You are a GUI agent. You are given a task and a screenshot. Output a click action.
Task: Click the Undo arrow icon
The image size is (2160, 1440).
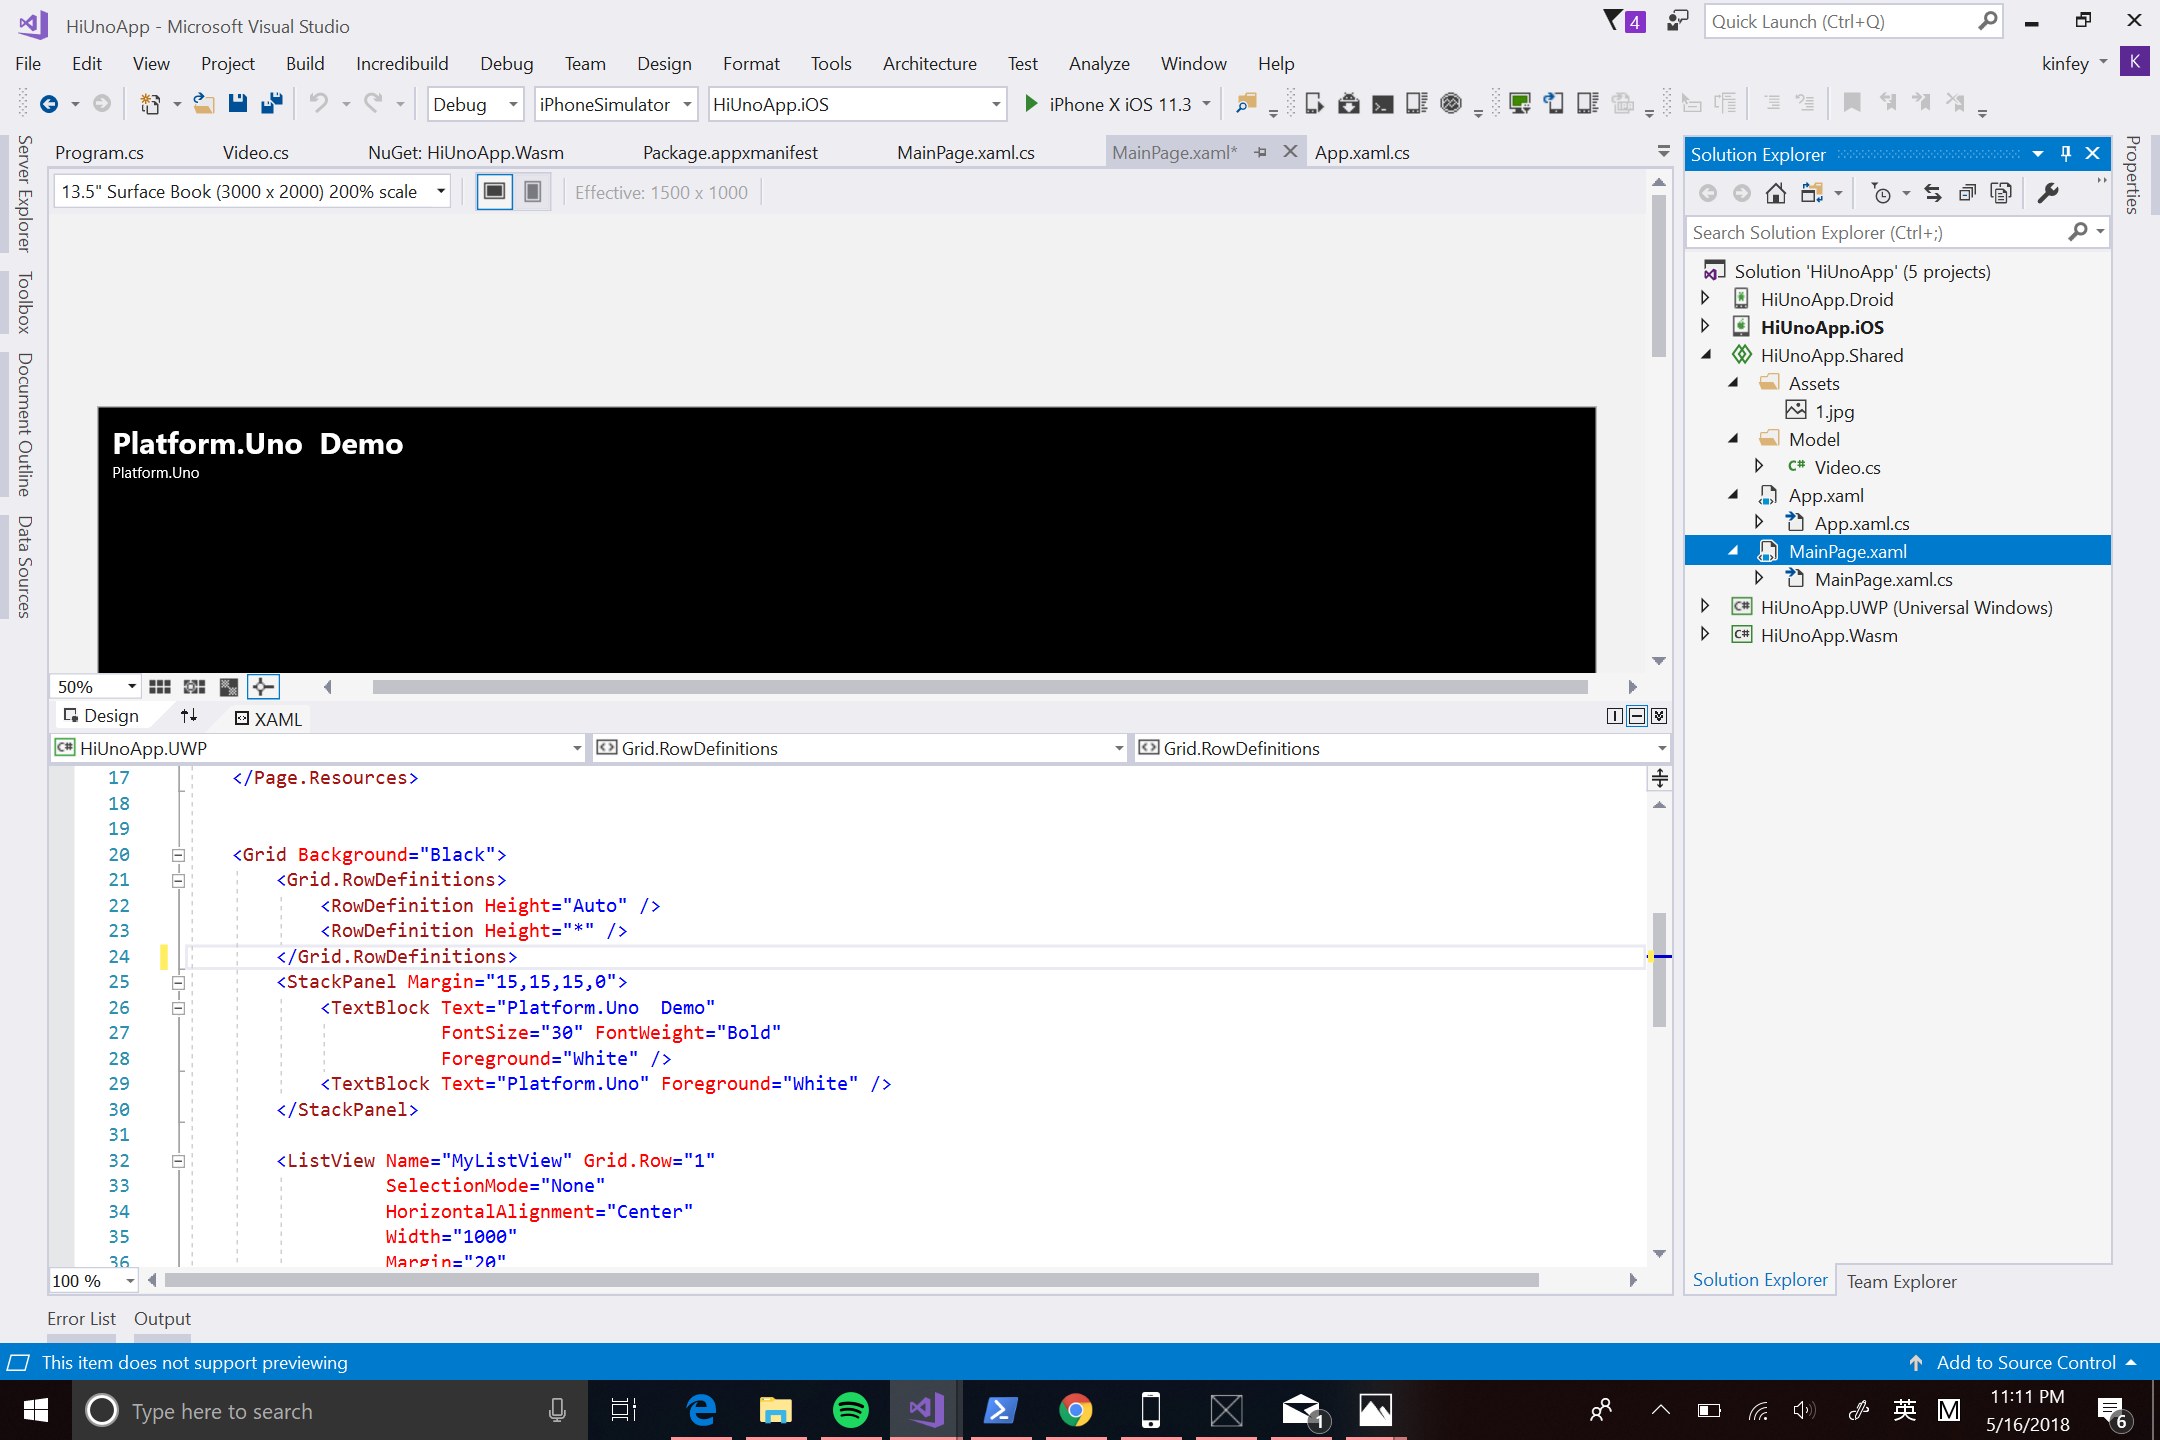(x=318, y=104)
